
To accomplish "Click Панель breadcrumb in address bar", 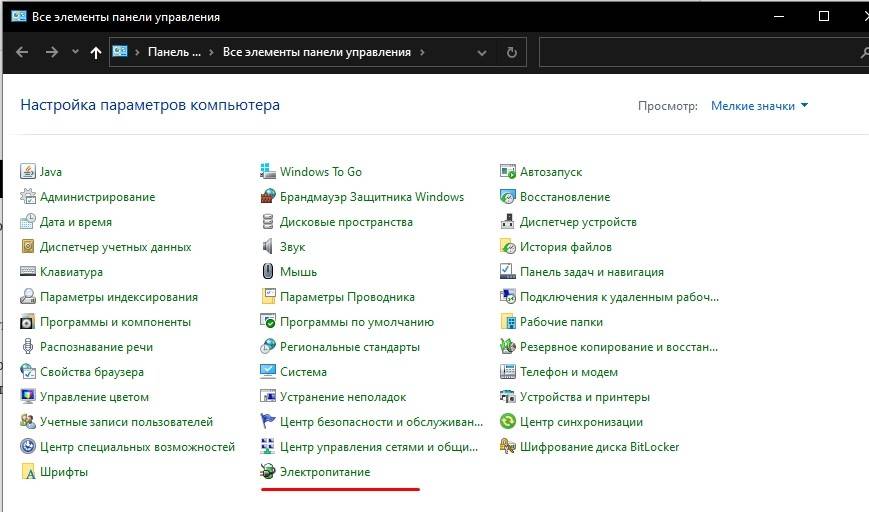I will click(174, 53).
